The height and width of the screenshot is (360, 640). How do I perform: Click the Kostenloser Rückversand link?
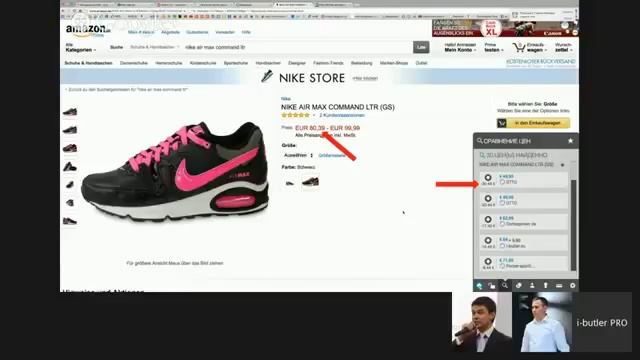540,62
